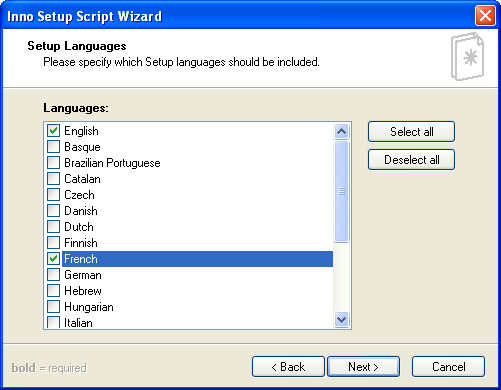Check the Czech language box
The height and width of the screenshot is (390, 501).
(53, 195)
